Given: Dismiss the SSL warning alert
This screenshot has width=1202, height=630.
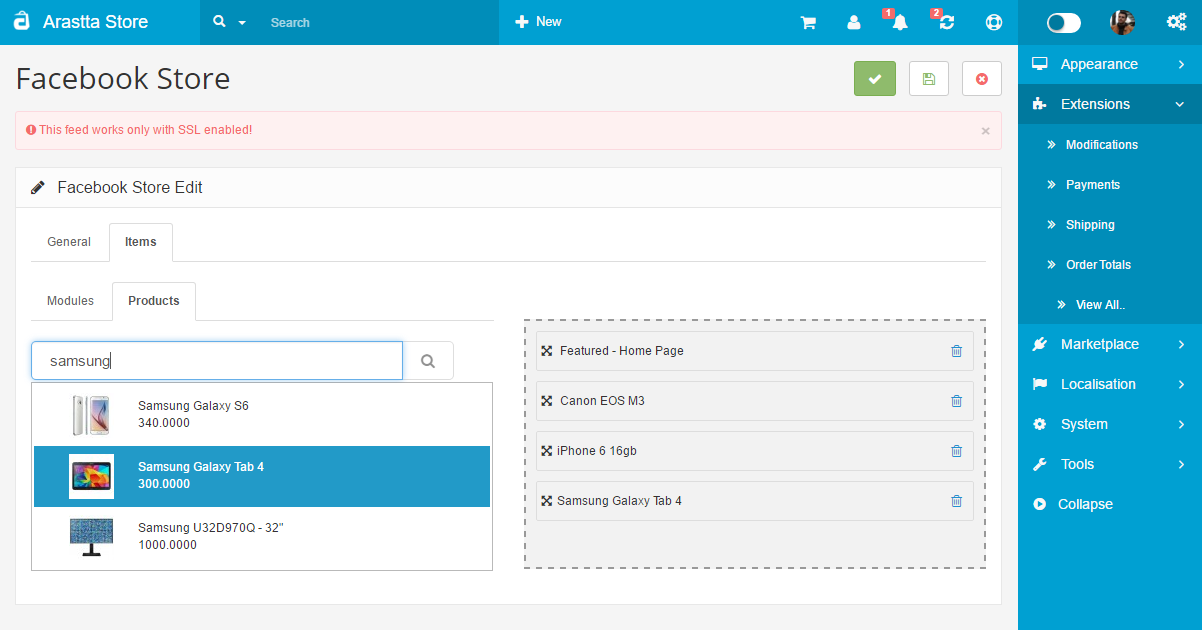Looking at the screenshot, I should tap(985, 131).
